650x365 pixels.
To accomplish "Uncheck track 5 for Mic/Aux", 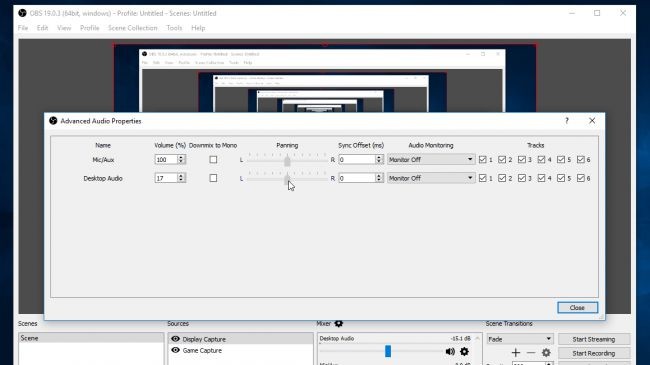I will (x=561, y=160).
